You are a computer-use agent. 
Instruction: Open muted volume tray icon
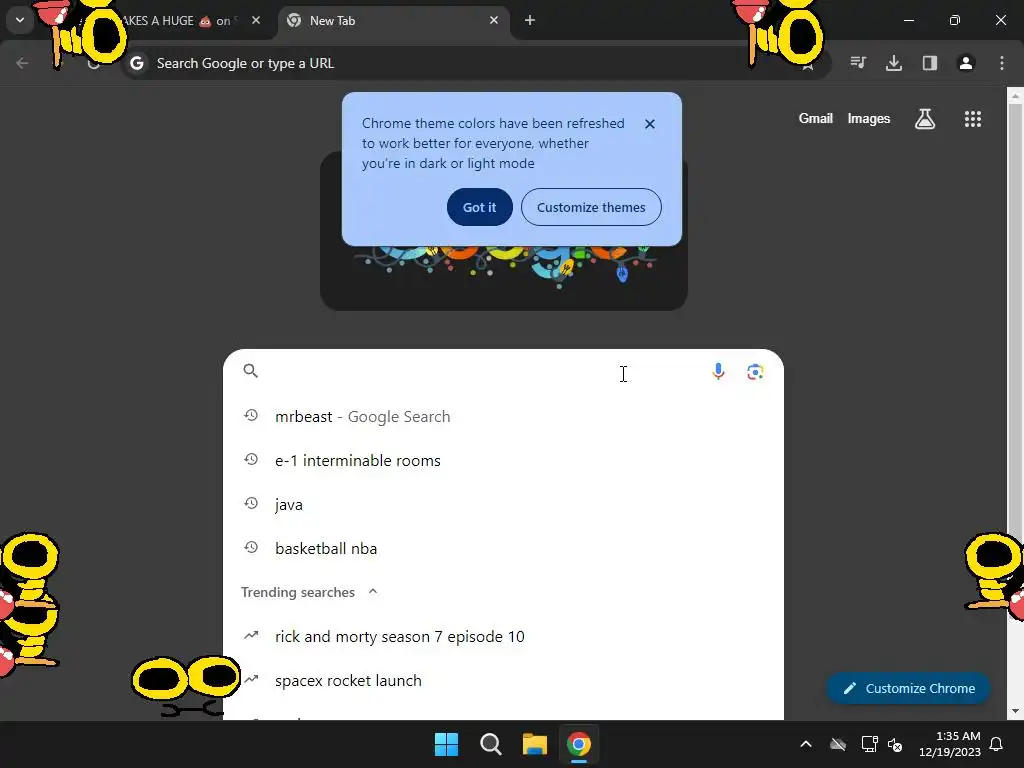click(x=895, y=744)
